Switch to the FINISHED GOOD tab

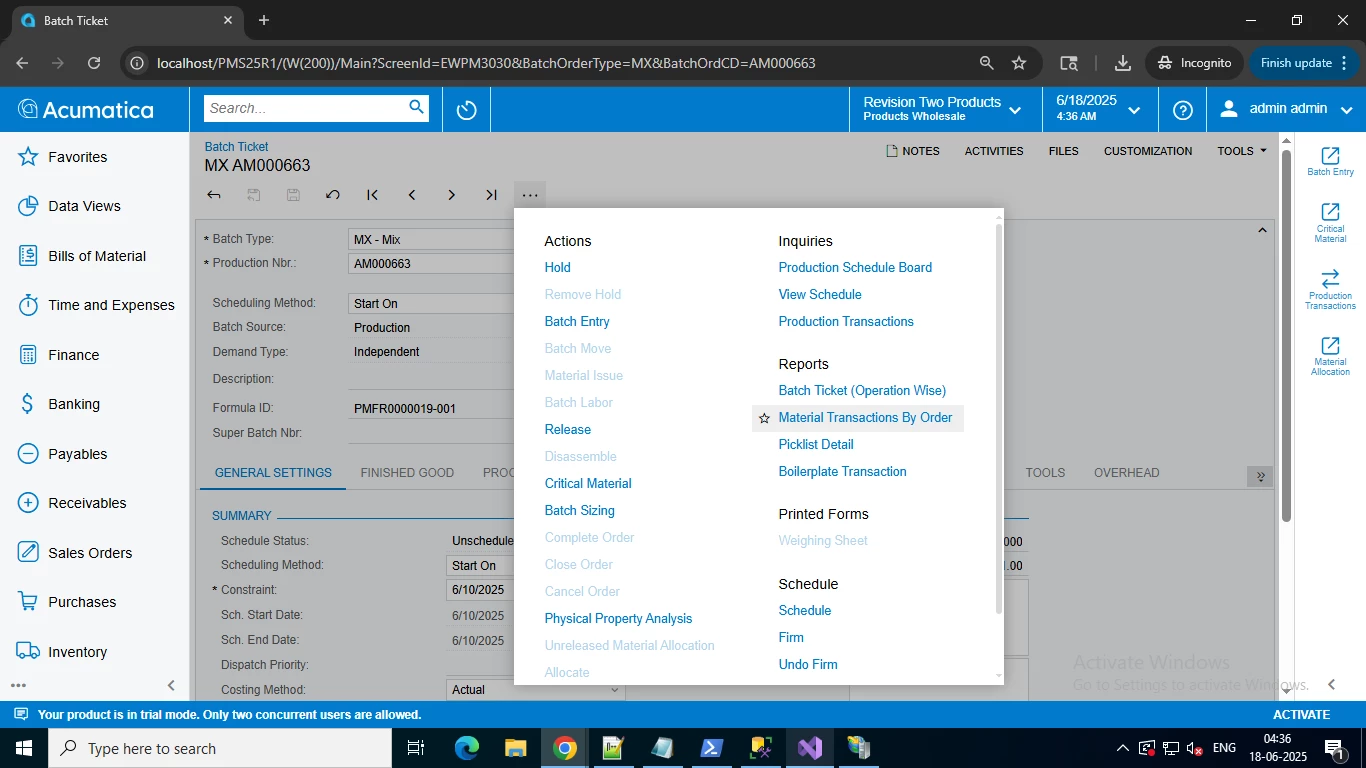pyautogui.click(x=407, y=472)
